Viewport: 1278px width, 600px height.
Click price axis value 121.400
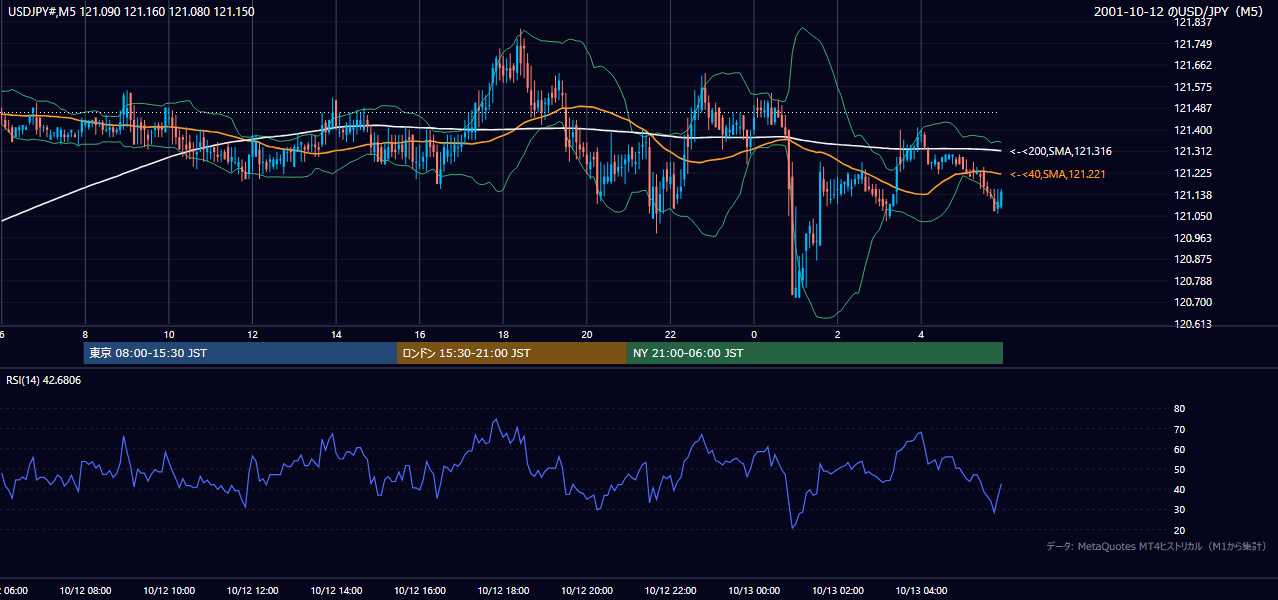click(1193, 130)
